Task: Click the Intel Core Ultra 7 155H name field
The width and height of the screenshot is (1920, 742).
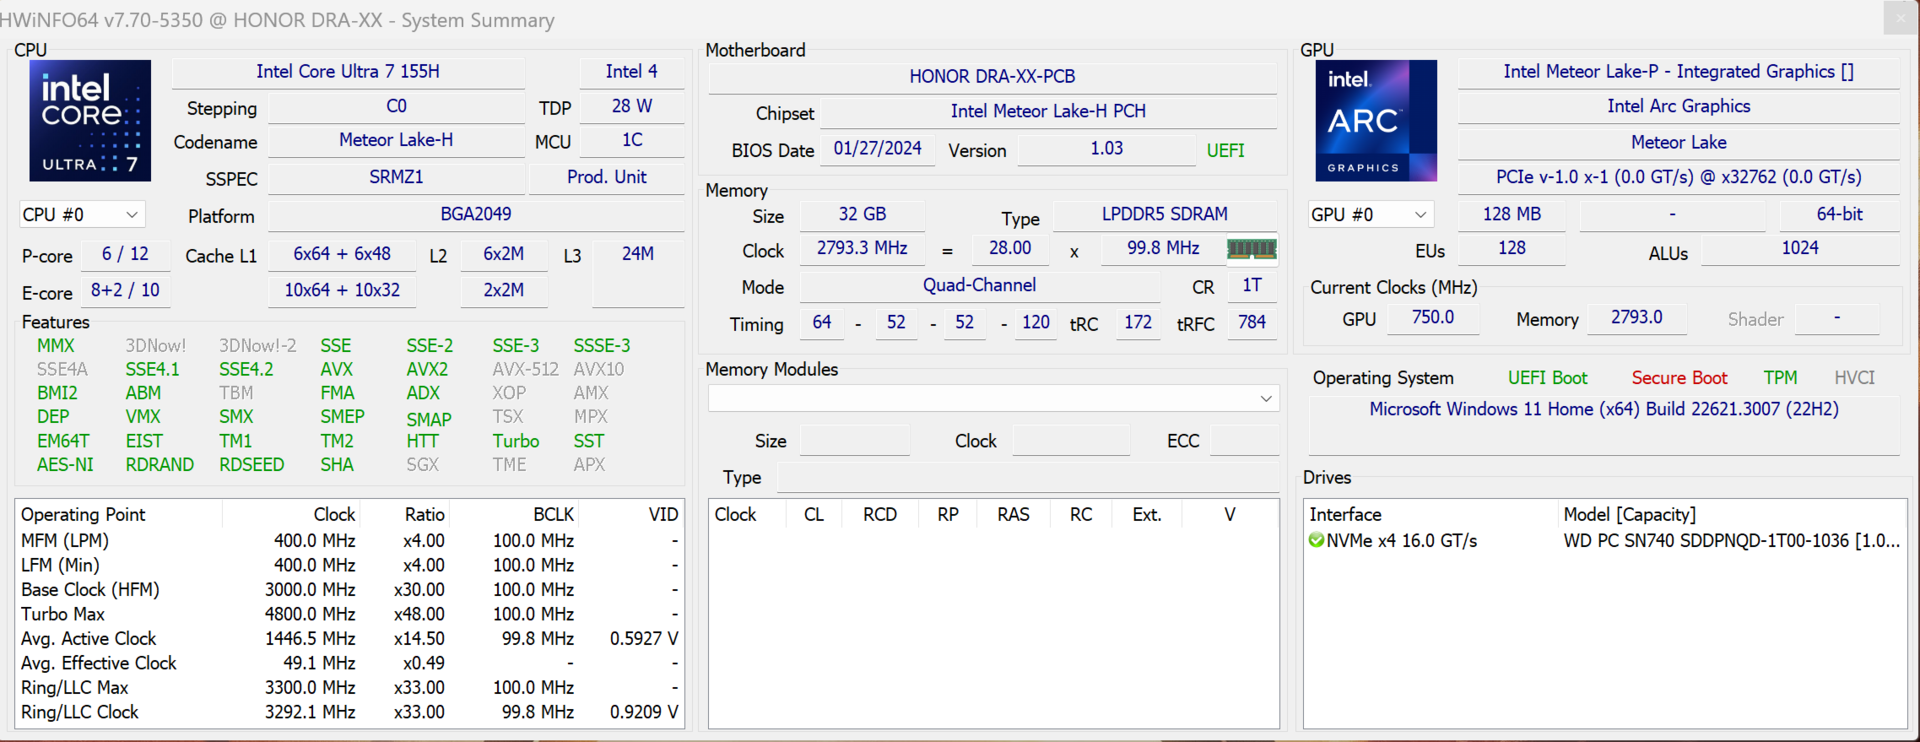Action: (x=348, y=72)
